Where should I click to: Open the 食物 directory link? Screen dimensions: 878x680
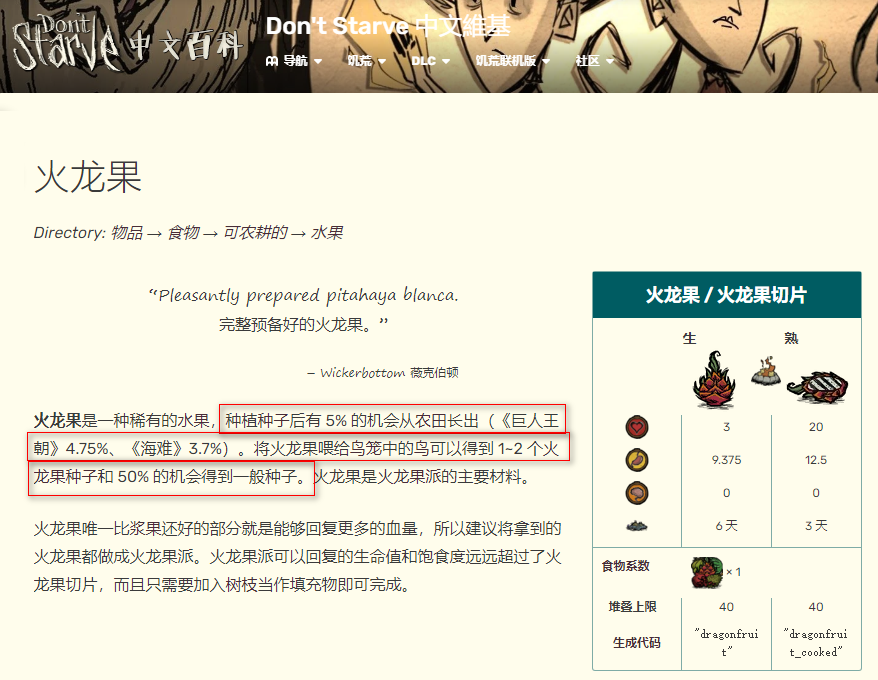coord(183,232)
